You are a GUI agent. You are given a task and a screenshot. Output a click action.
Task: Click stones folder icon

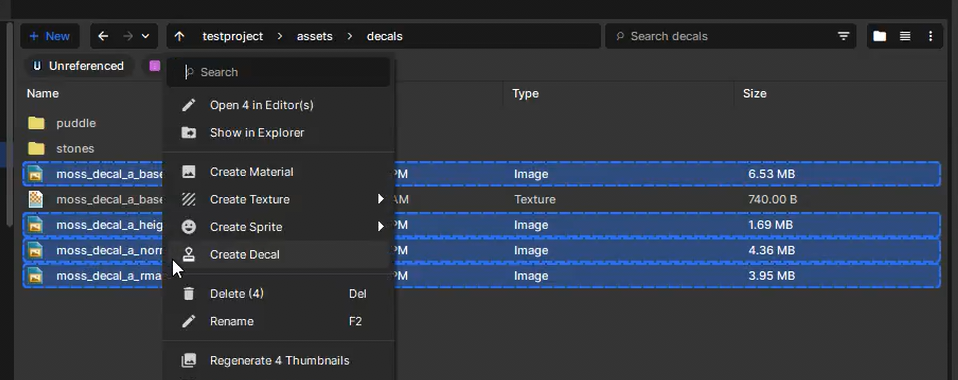(37, 148)
